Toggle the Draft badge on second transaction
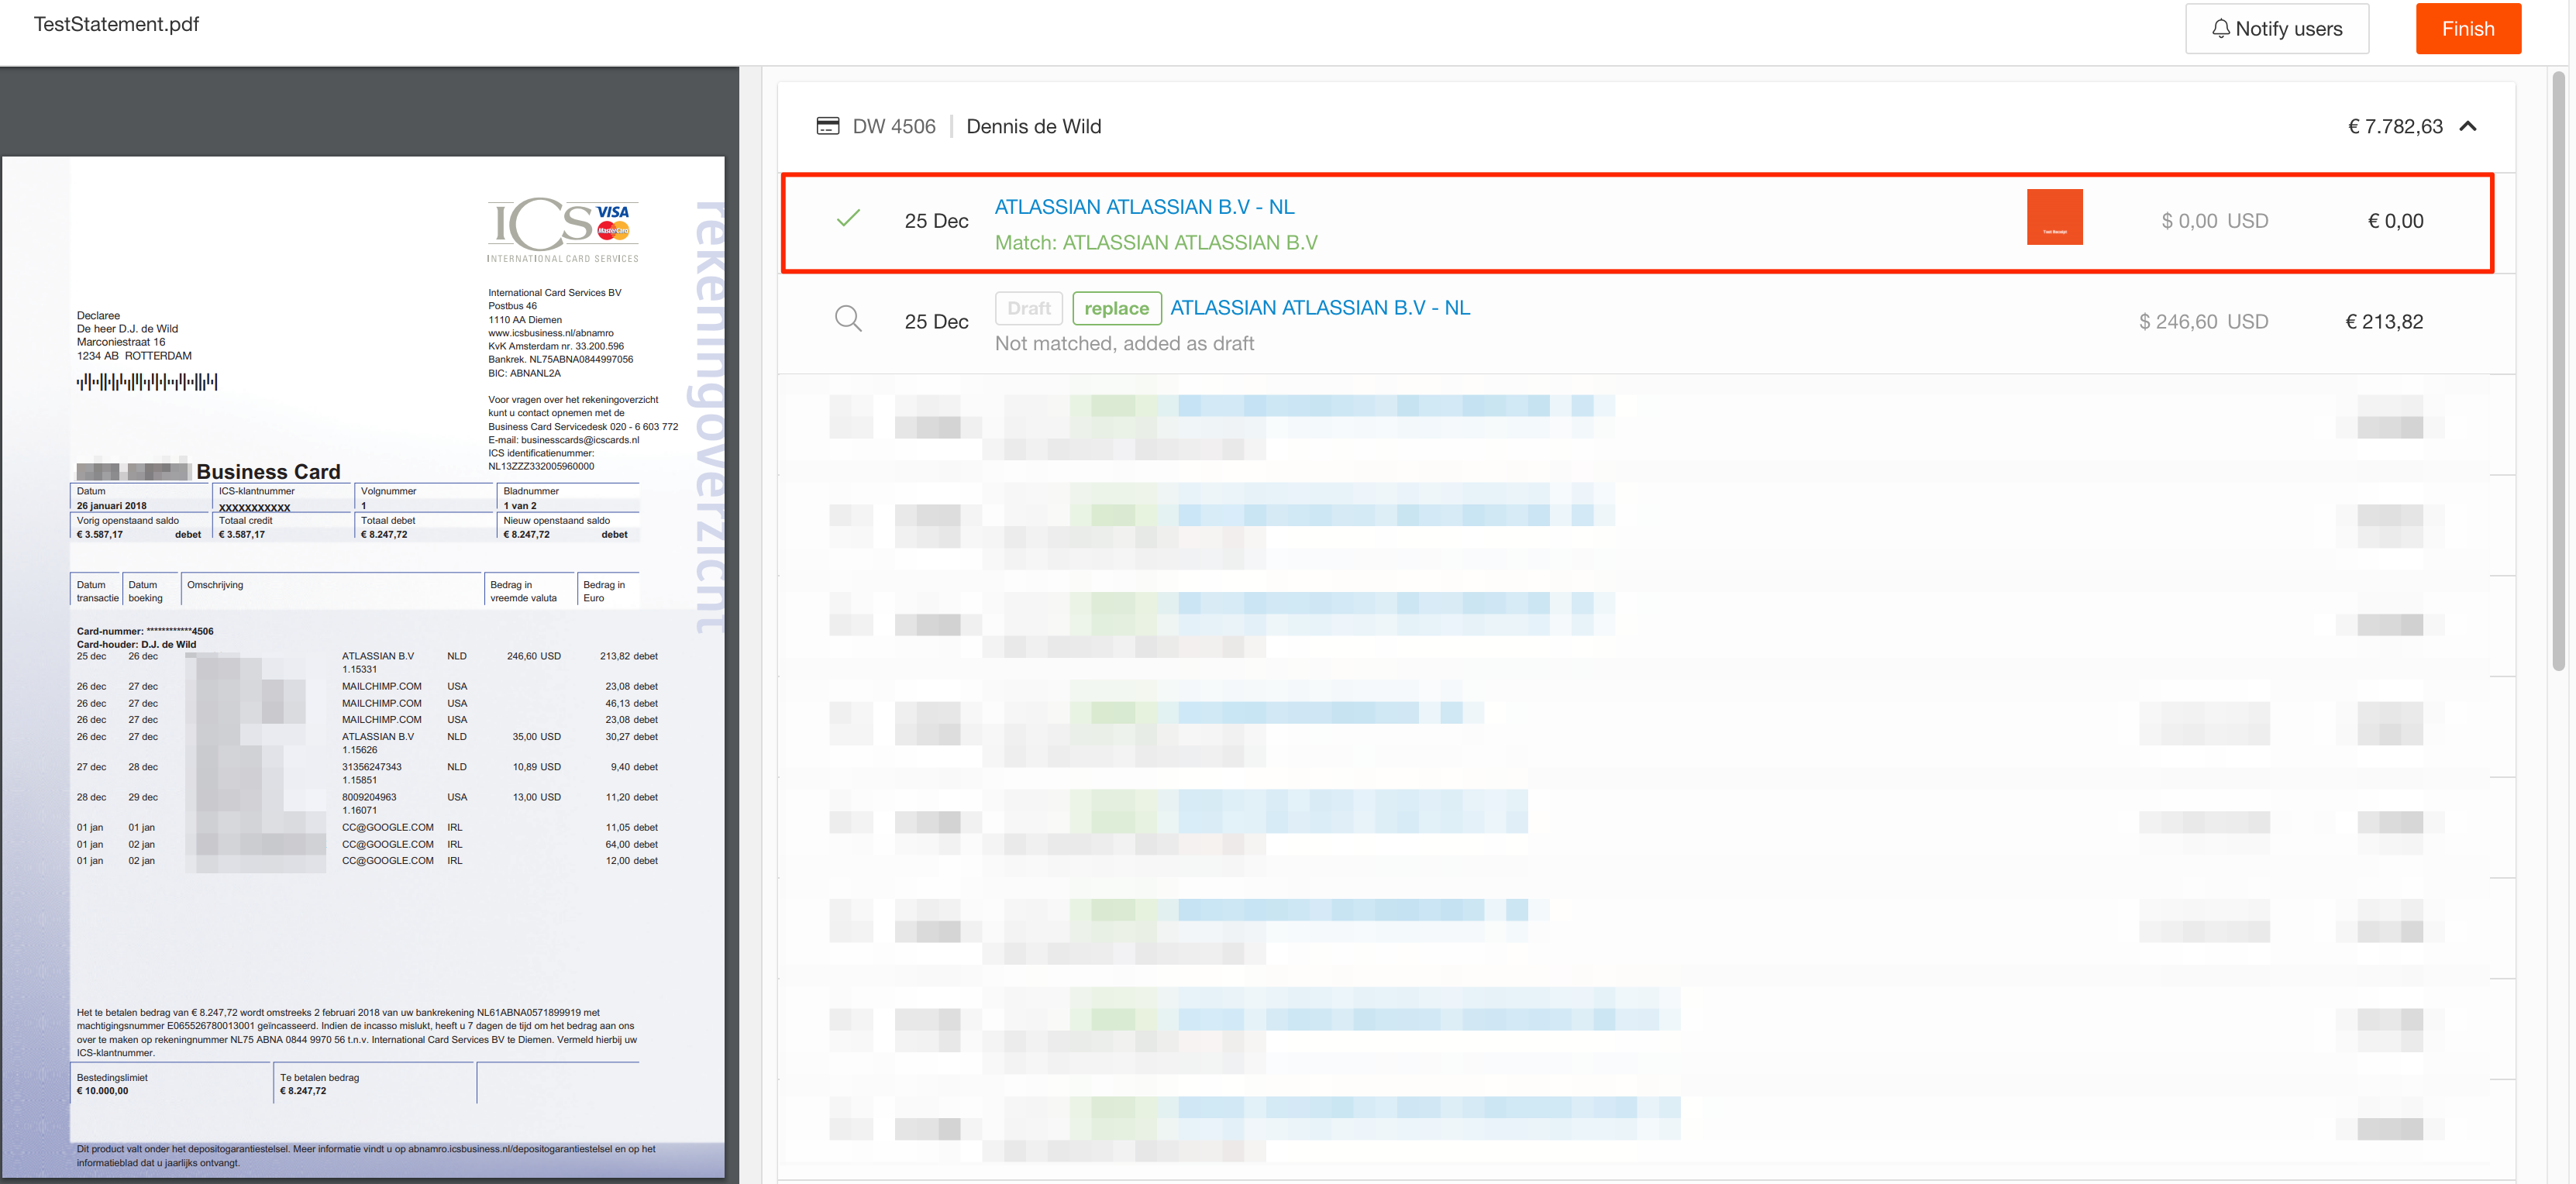Viewport: 2576px width, 1184px height. pos(1028,309)
